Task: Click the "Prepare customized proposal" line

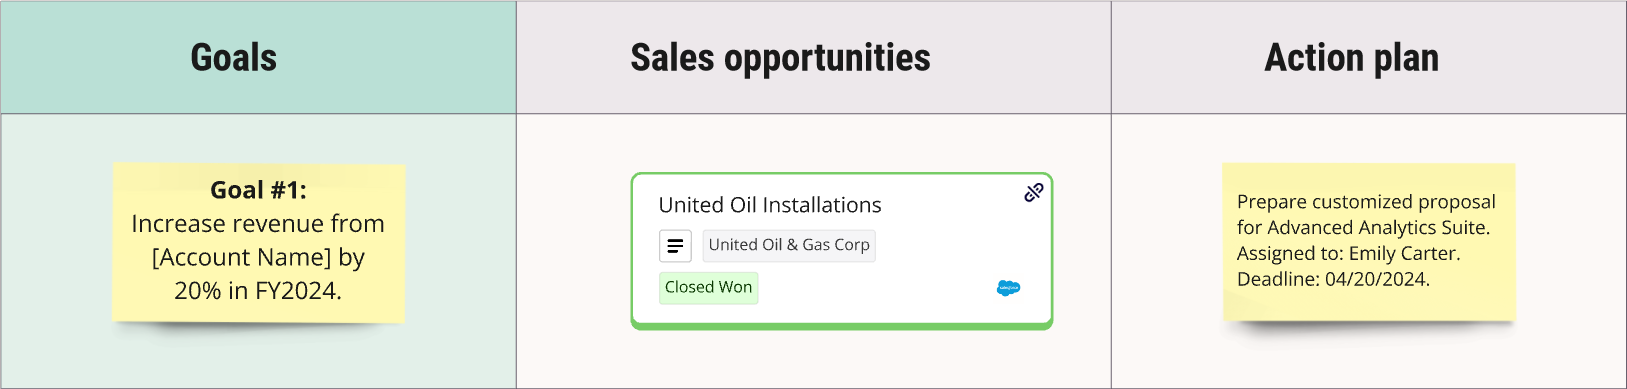Action: [1366, 202]
